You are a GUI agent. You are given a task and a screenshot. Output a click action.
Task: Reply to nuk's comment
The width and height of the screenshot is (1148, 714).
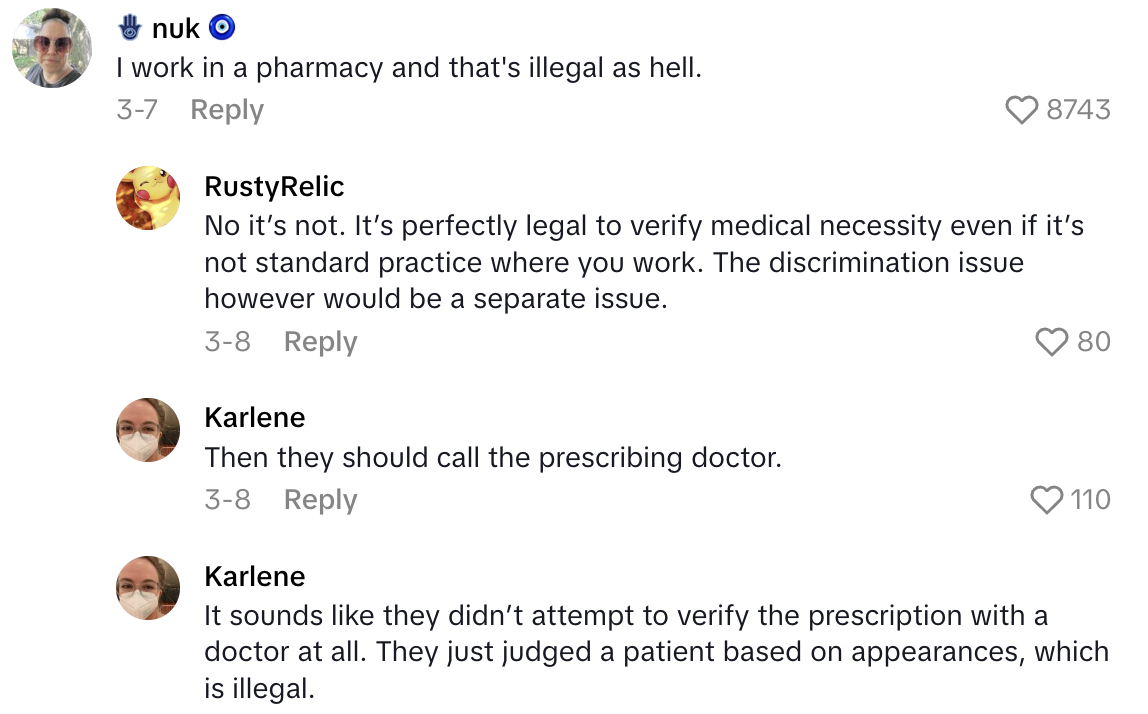pyautogui.click(x=227, y=110)
